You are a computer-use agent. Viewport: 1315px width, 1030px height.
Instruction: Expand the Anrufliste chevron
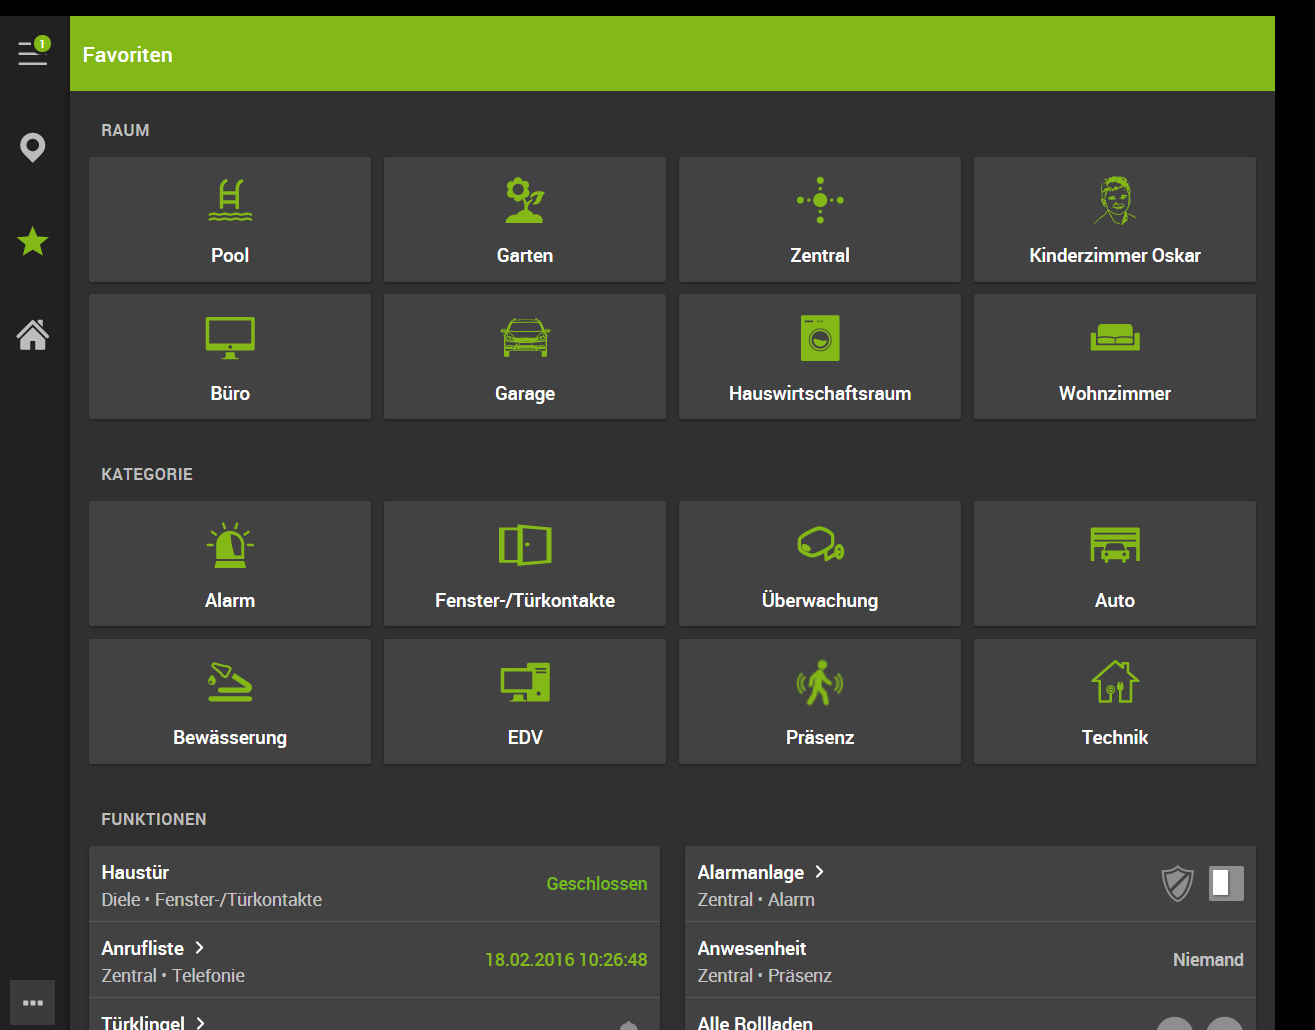tap(200, 948)
